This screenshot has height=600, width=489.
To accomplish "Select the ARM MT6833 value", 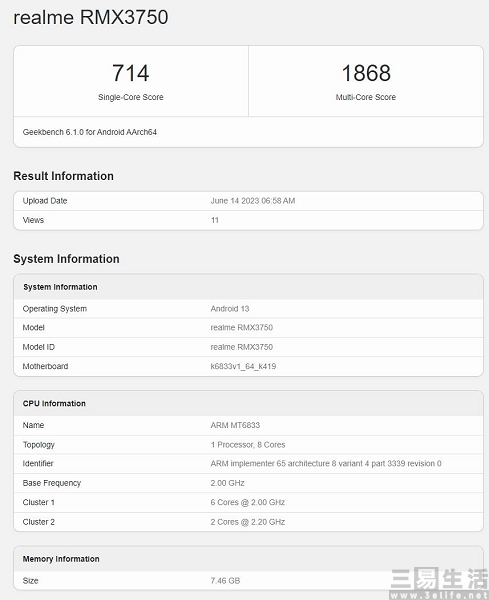I will coord(235,425).
